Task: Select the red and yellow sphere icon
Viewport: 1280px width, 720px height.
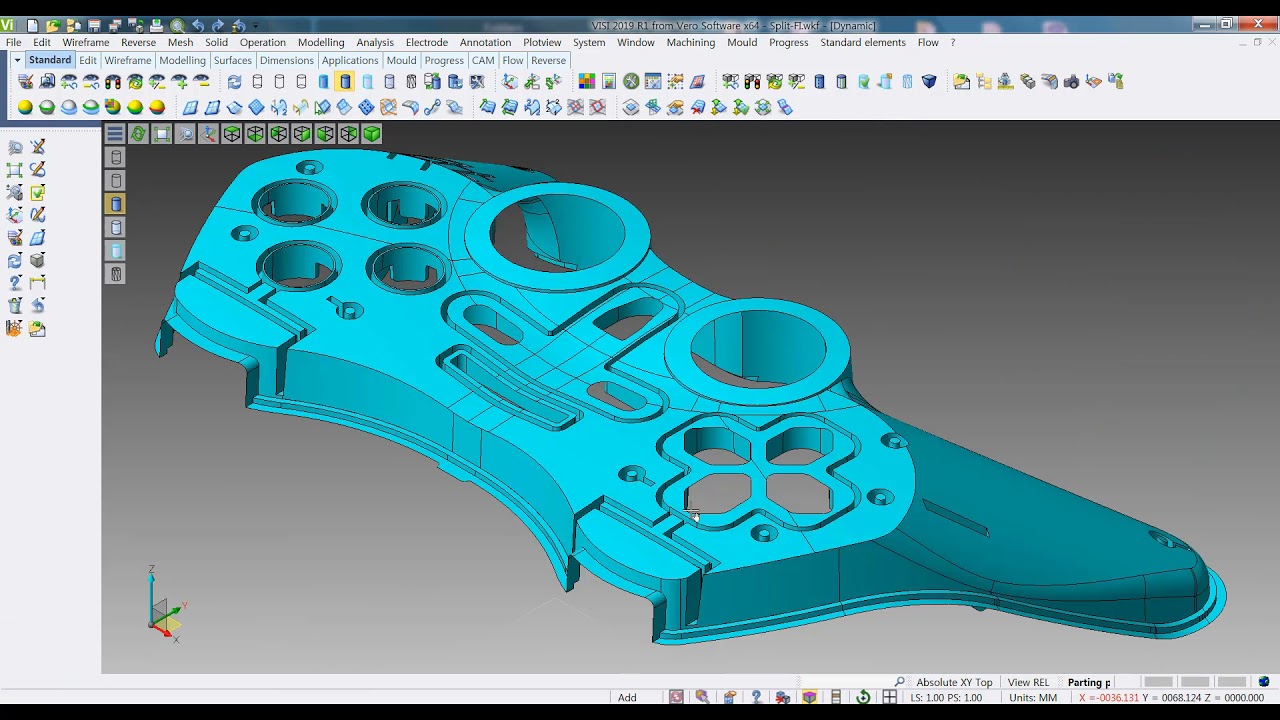Action: tap(157, 107)
